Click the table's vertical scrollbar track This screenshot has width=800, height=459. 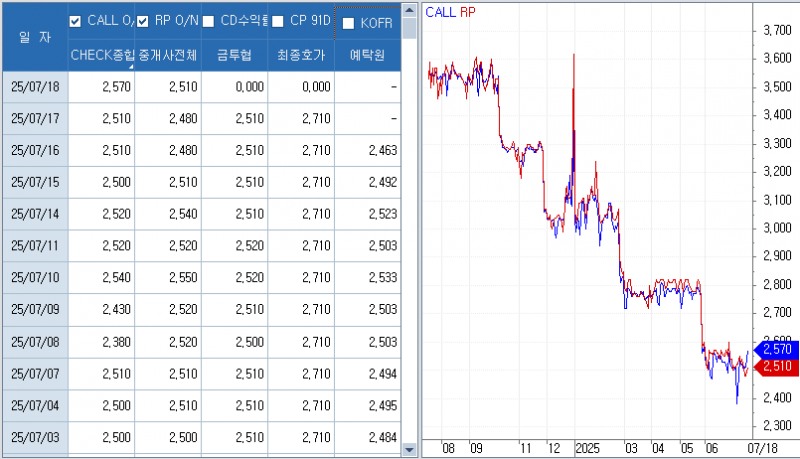[409, 250]
